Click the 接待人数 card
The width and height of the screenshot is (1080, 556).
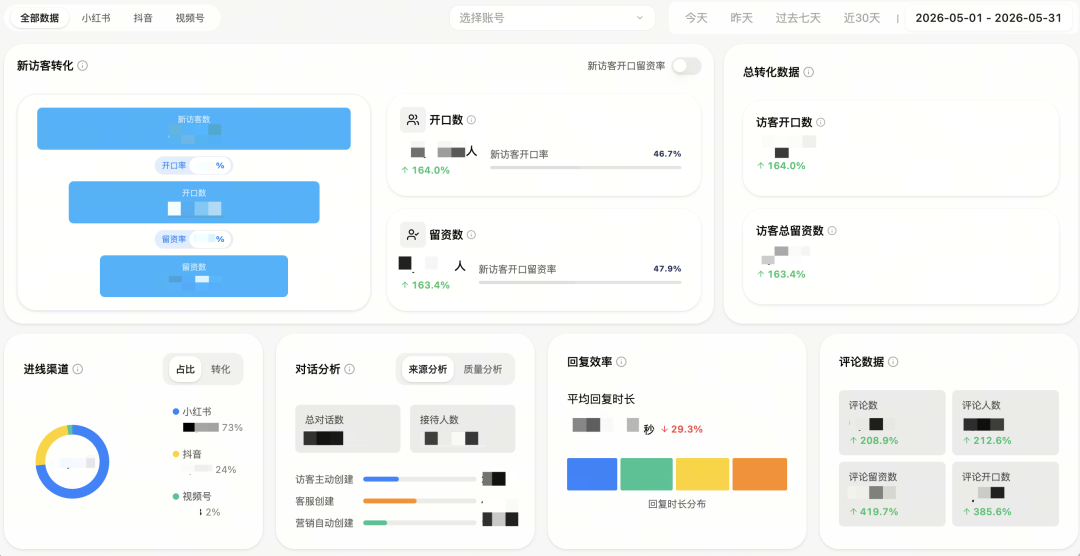click(462, 429)
